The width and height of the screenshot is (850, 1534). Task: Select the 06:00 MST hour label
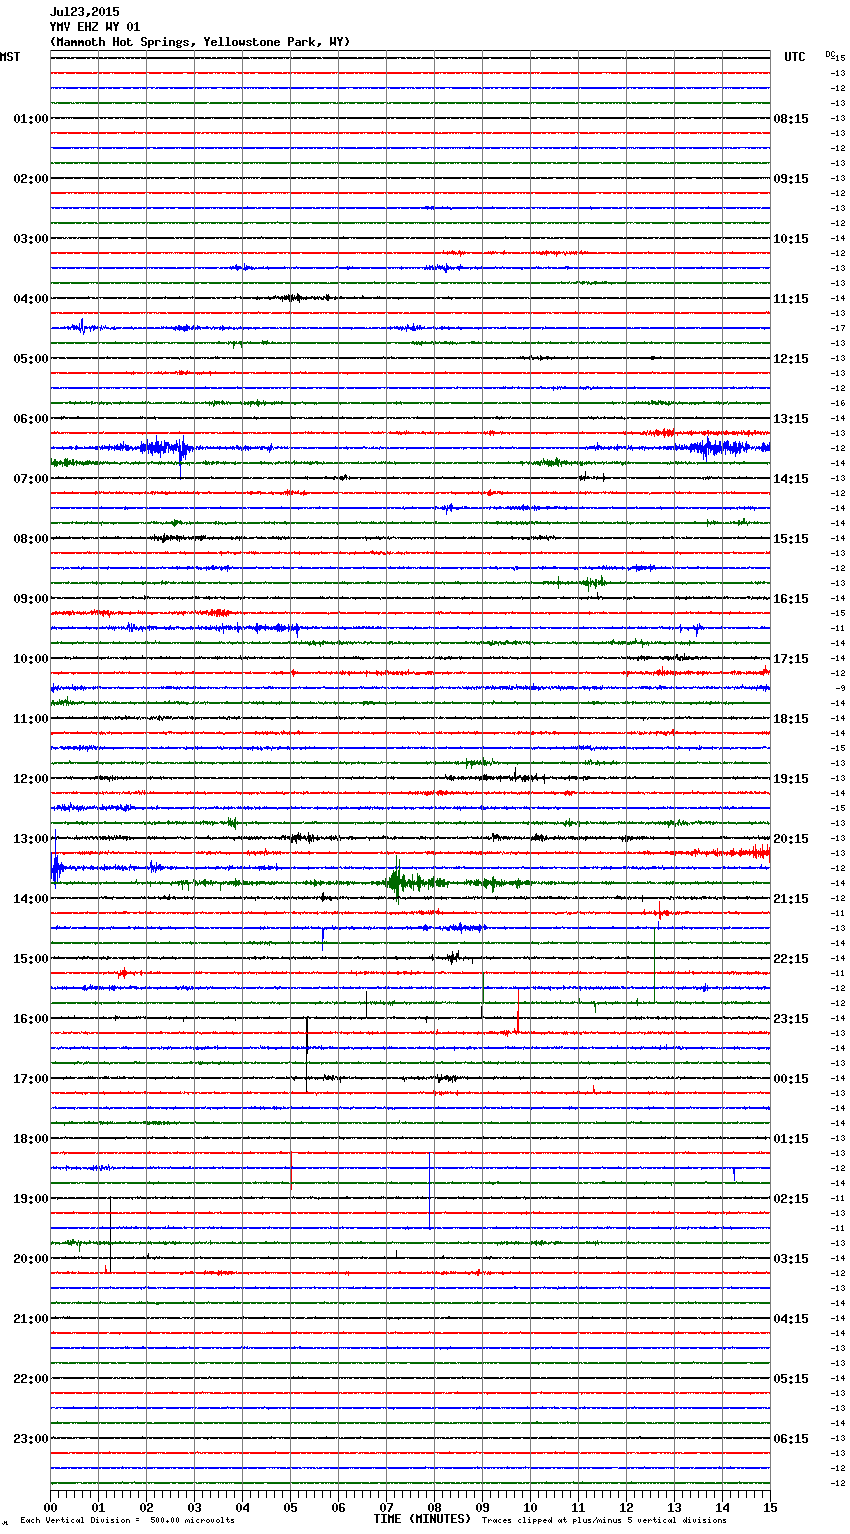(31, 419)
